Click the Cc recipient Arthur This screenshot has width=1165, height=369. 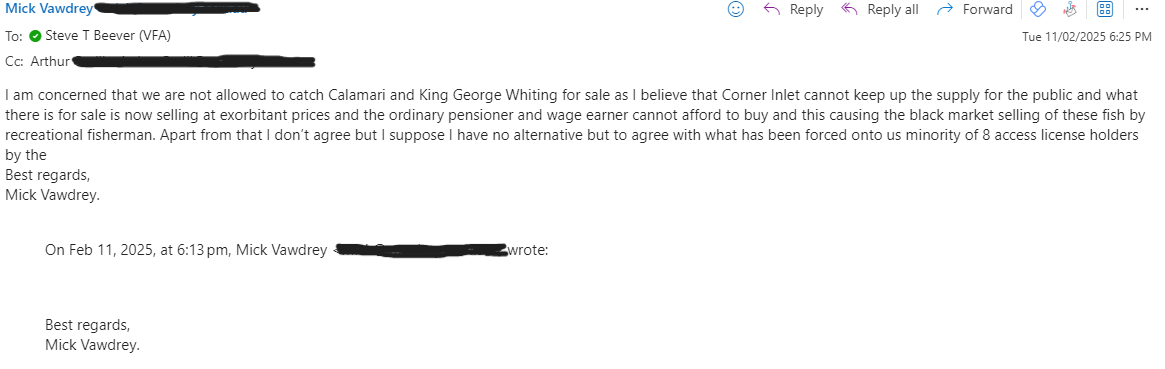(x=50, y=62)
